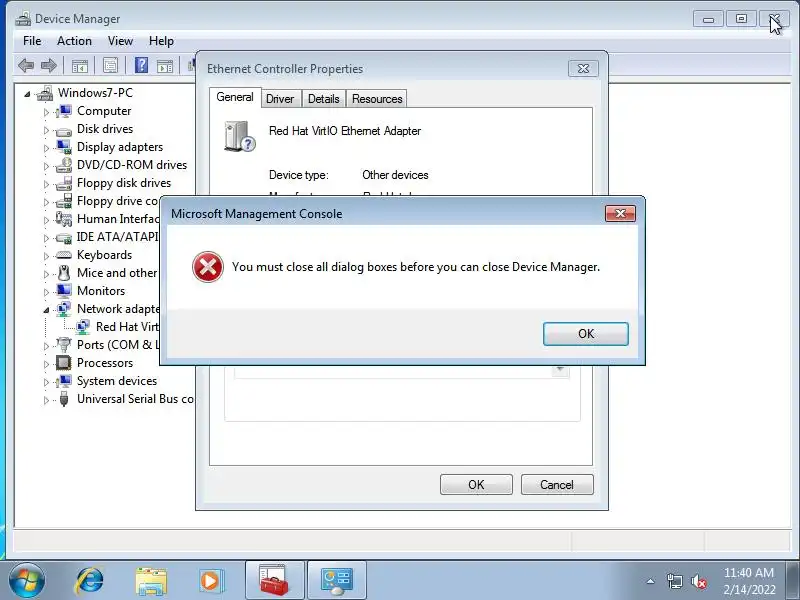The width and height of the screenshot is (800, 600).
Task: Click the Properties toolbar icon
Action: [x=111, y=65]
